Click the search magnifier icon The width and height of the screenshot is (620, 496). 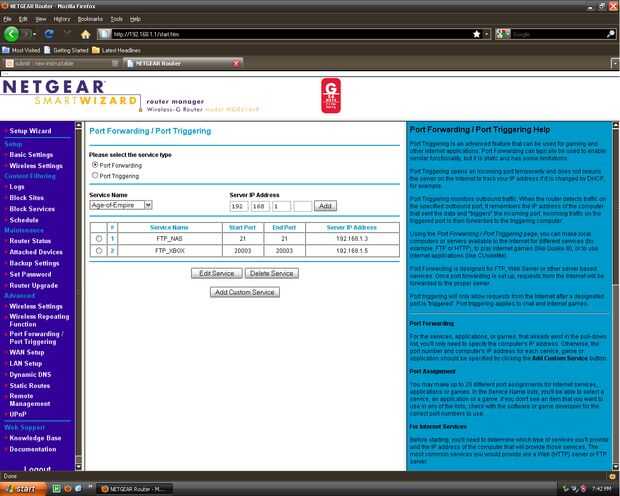coord(611,34)
